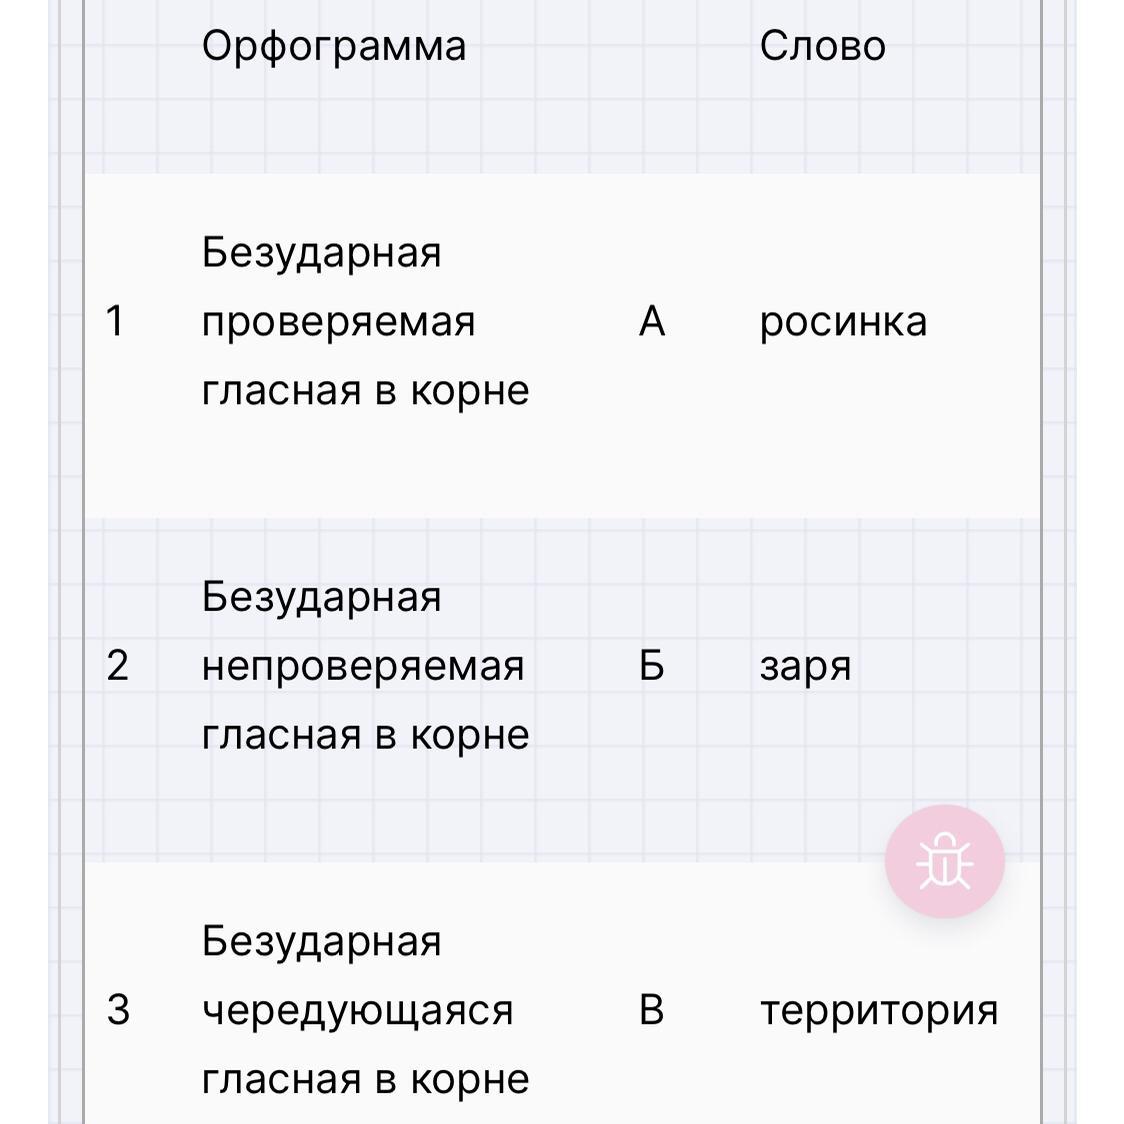
Task: Click the word чередующаяся in row 3
Action: (x=358, y=1011)
